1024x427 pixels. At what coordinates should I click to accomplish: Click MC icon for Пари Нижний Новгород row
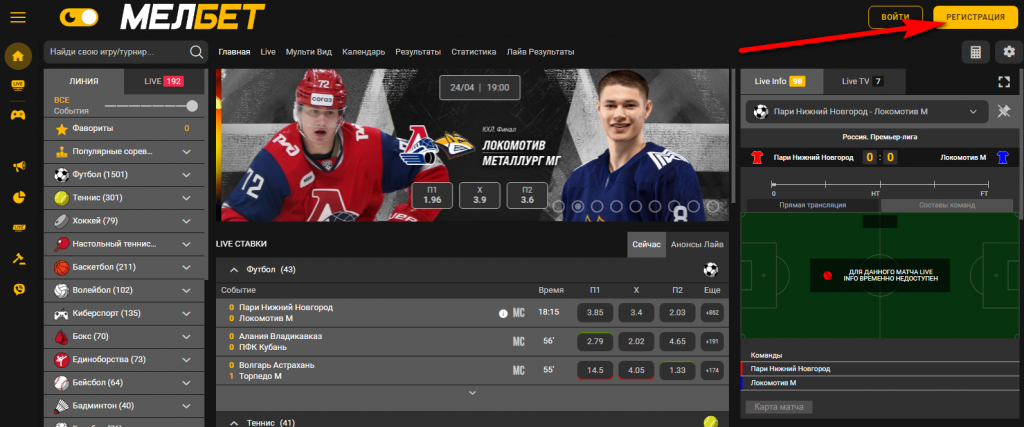[519, 313]
